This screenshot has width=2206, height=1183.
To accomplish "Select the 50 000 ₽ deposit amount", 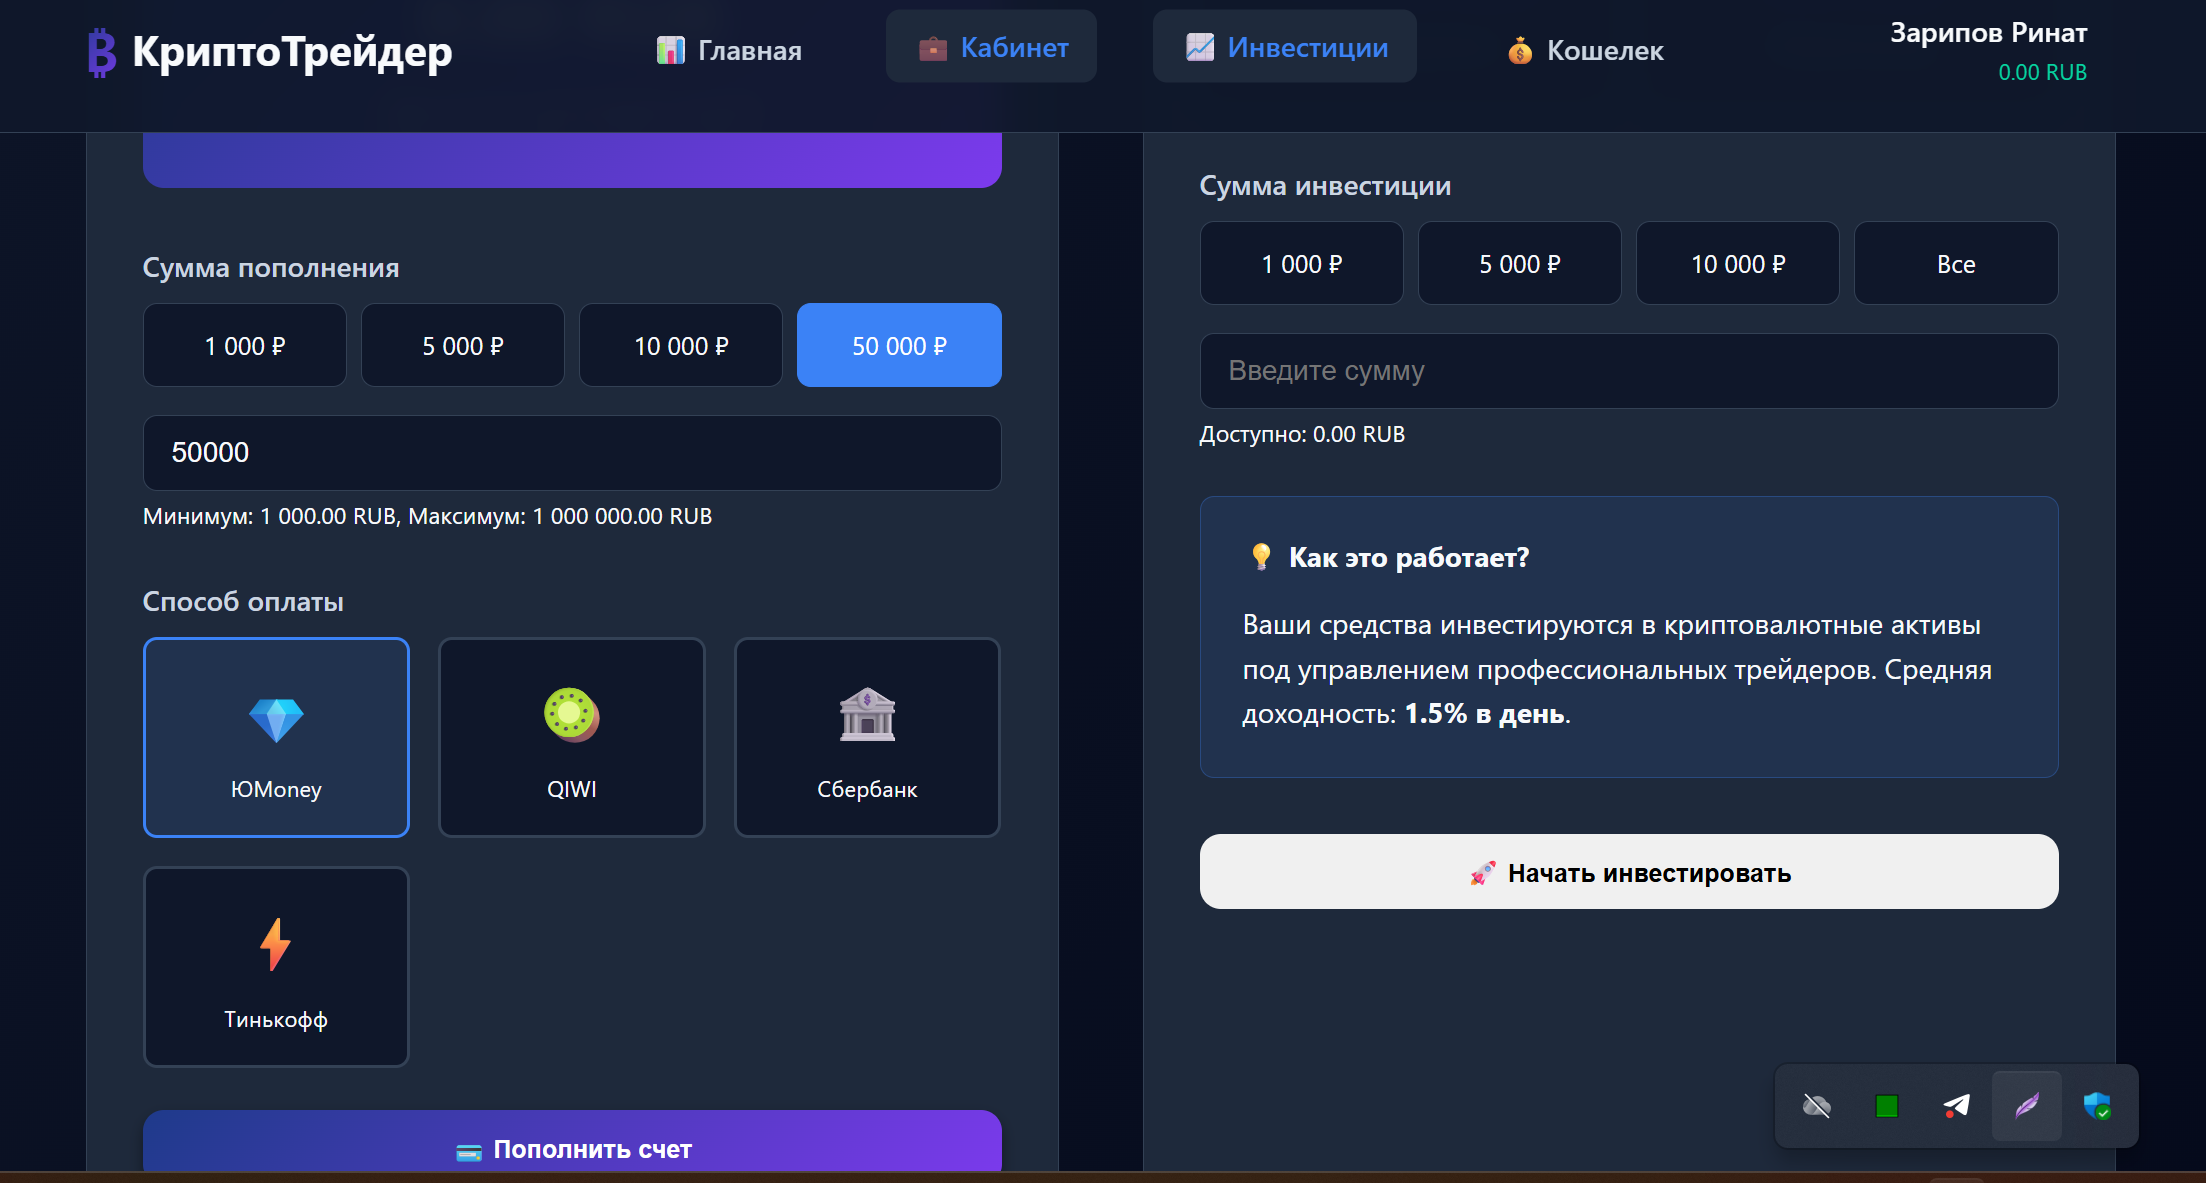I will (x=899, y=346).
